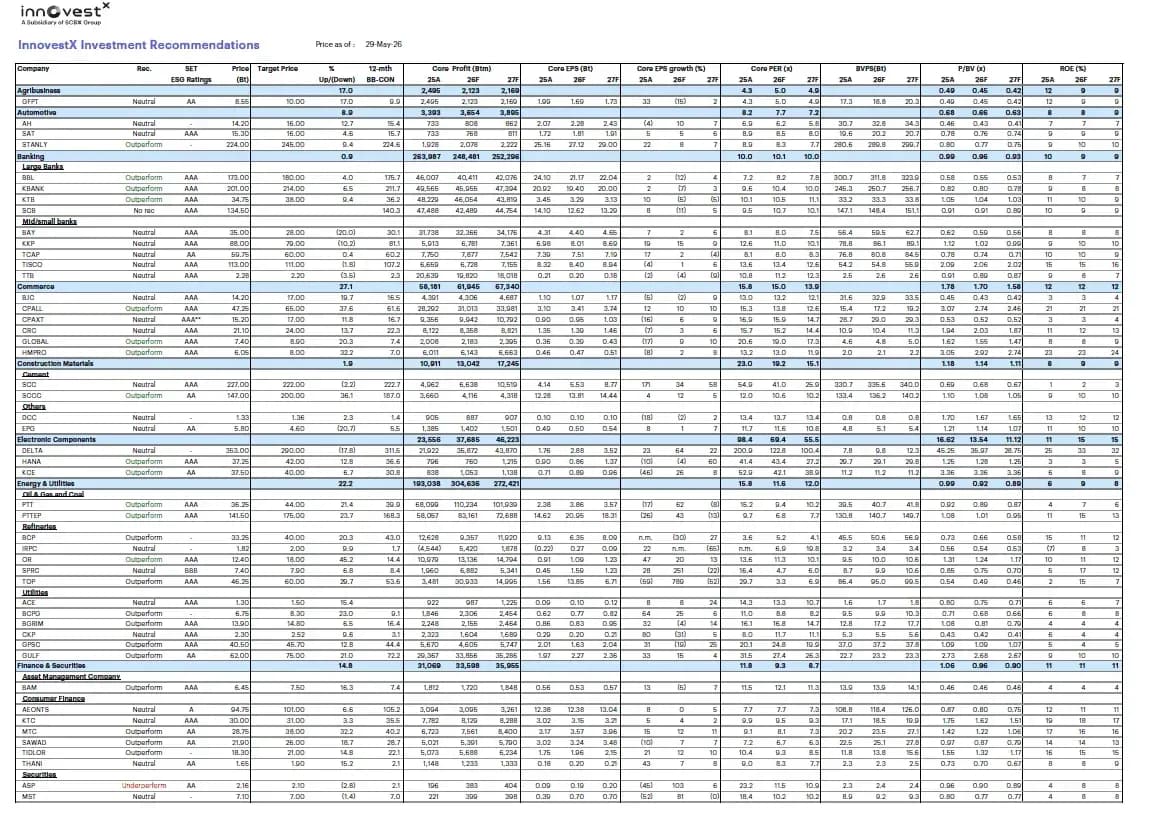The image size is (1154, 818).
Task: Click the TISCO company ticker
Action: [x=32, y=265]
